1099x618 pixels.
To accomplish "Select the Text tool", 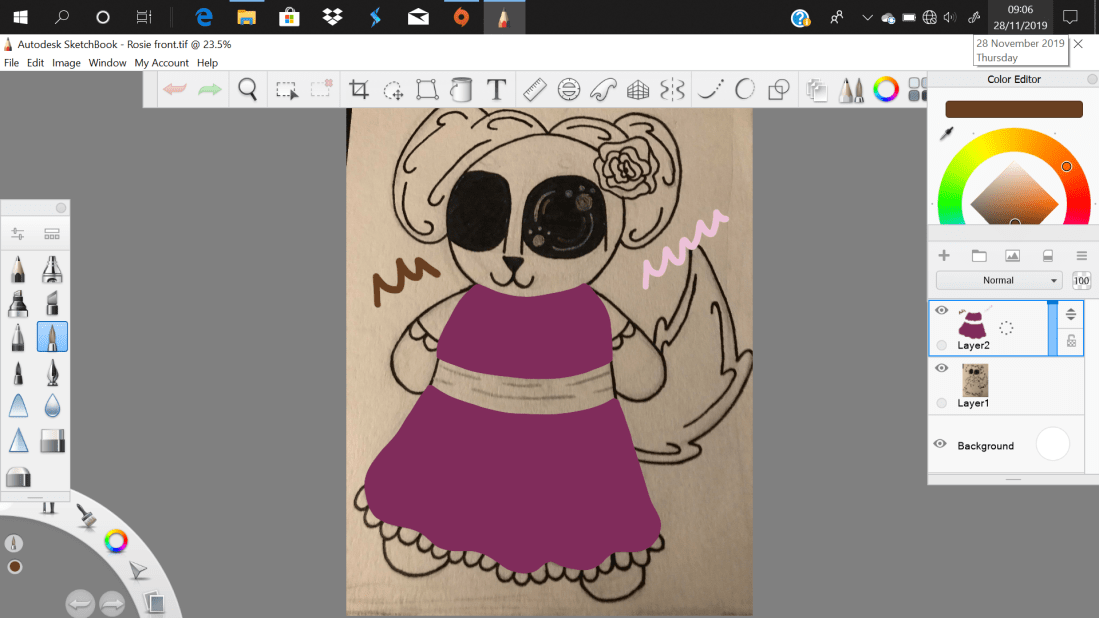I will click(496, 90).
